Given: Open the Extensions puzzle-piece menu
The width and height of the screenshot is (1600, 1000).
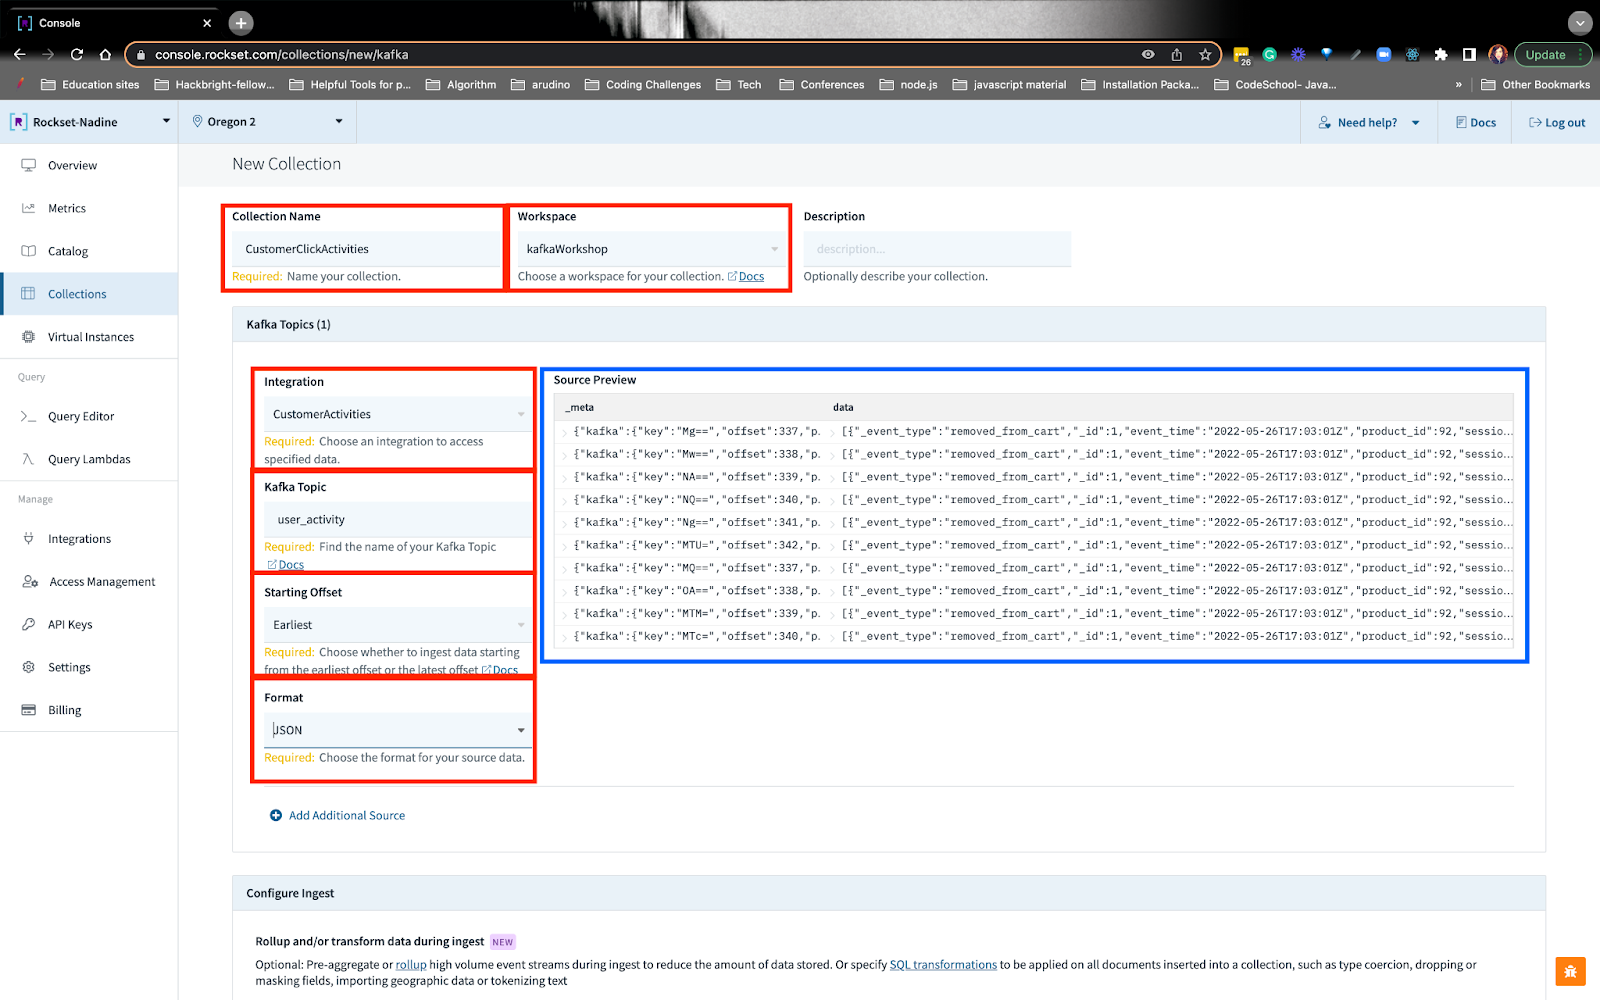Looking at the screenshot, I should (x=1440, y=54).
